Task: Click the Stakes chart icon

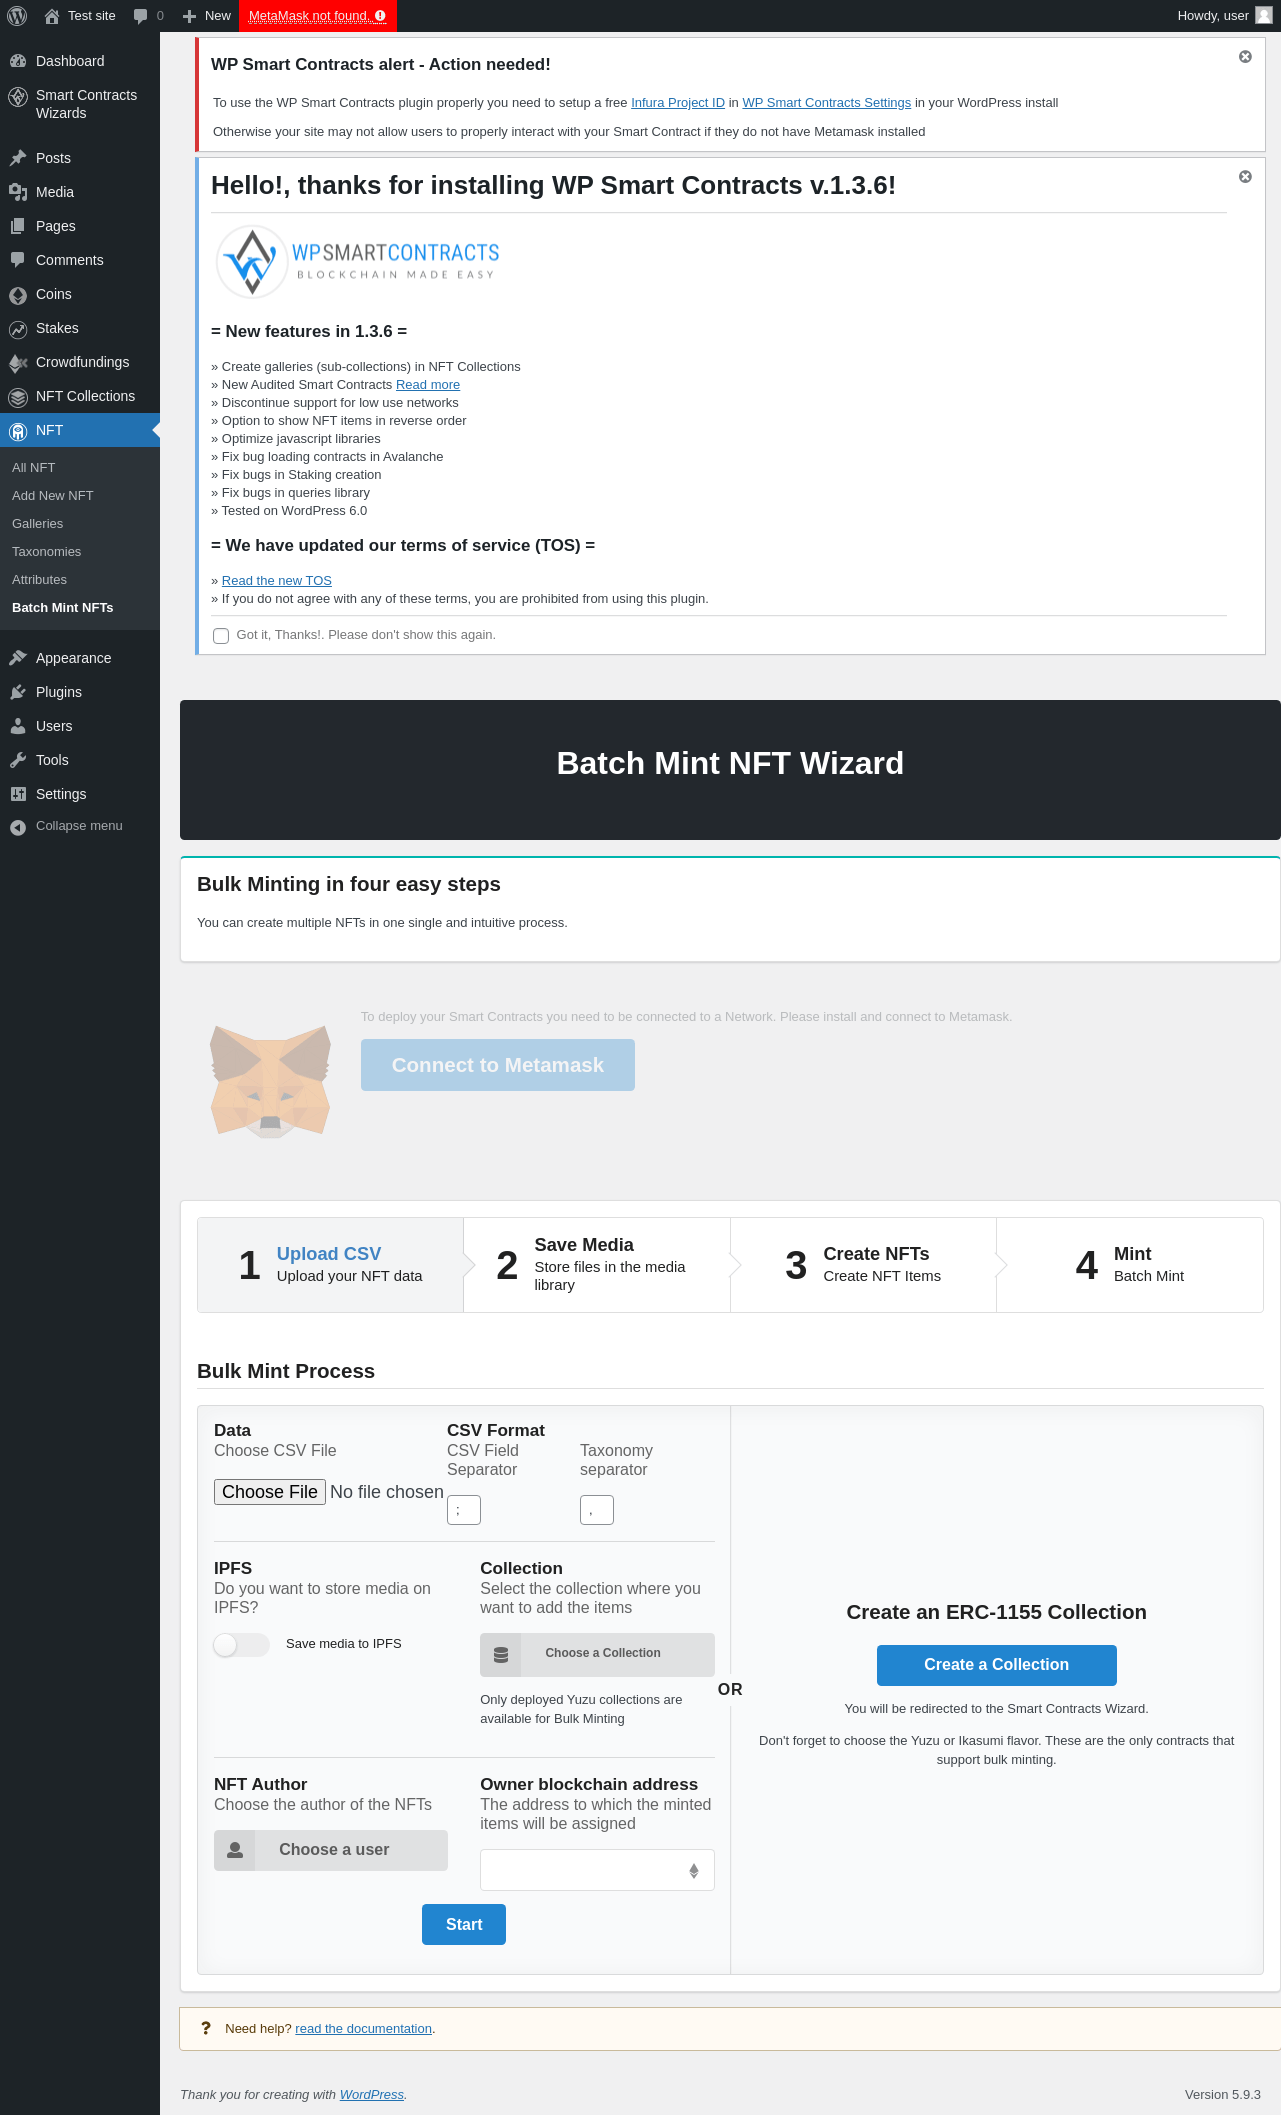Action: tap(18, 329)
